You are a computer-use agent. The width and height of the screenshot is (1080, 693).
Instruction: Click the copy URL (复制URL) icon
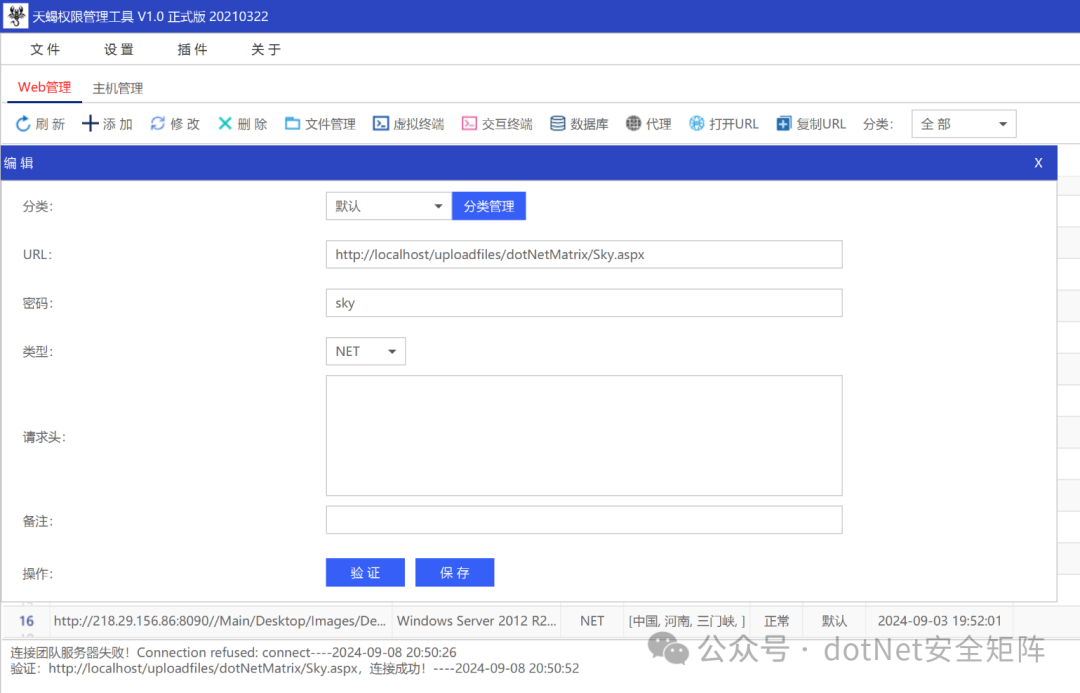click(x=784, y=124)
